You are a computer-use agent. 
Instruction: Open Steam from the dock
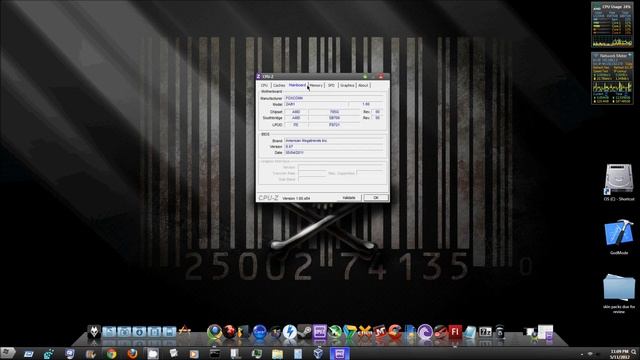pos(304,332)
